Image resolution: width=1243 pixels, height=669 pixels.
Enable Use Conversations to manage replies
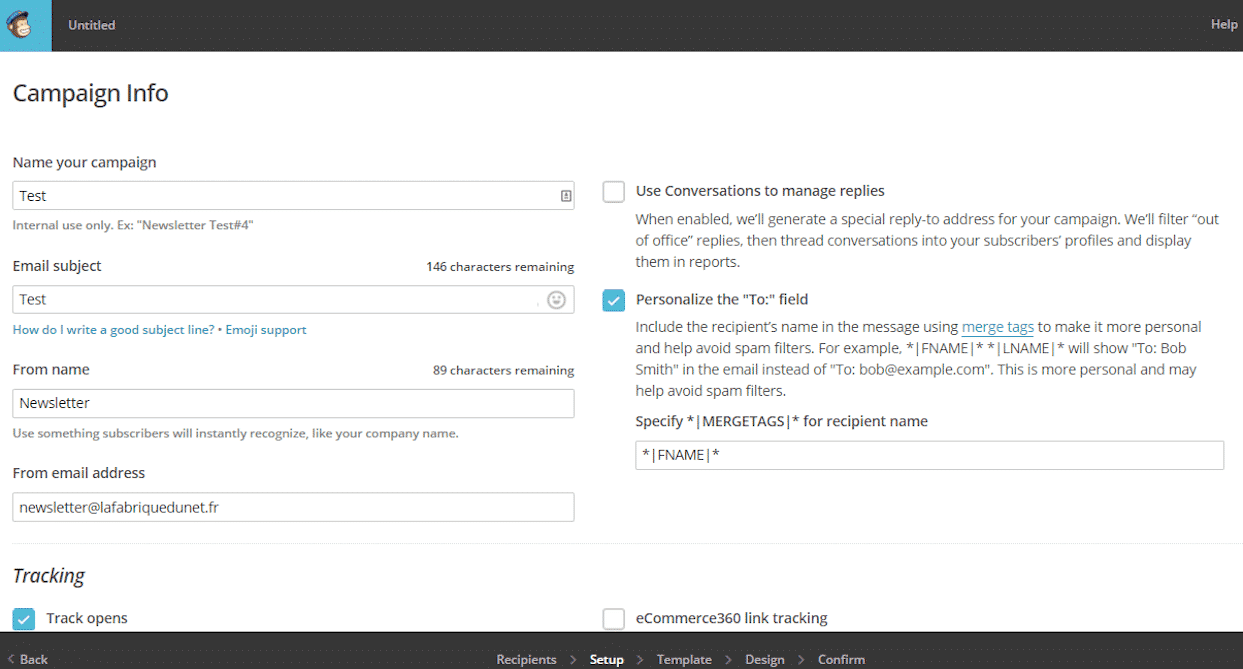tap(614, 192)
